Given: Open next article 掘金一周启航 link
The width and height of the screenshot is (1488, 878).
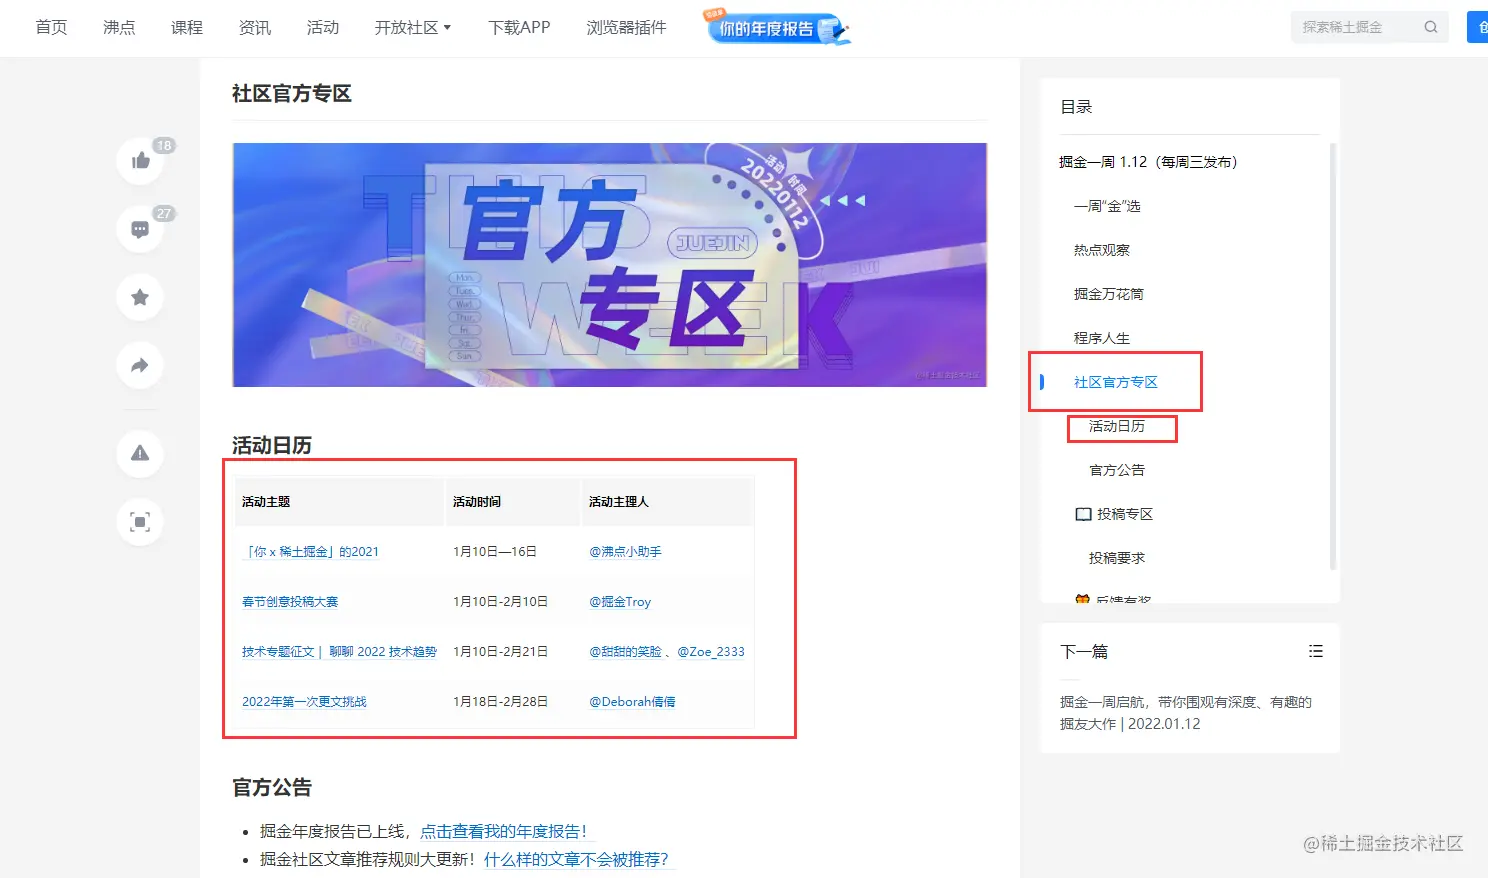Looking at the screenshot, I should point(1186,713).
